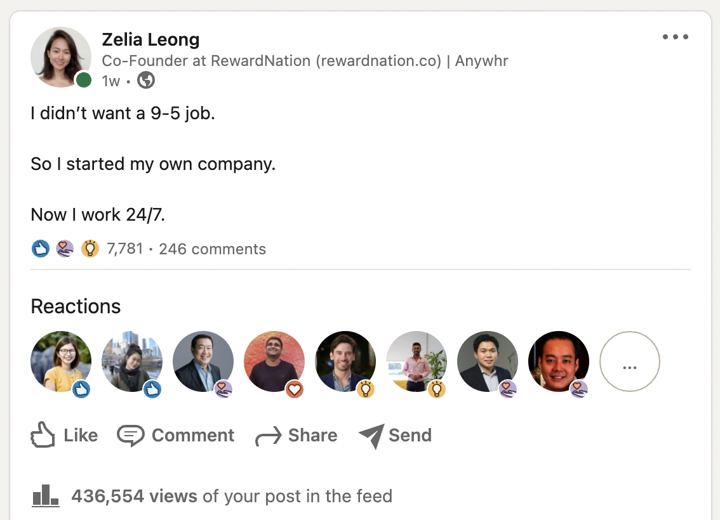The height and width of the screenshot is (520, 720).
Task: Click the yellow insightful lightbulb reaction icon
Action: tap(90, 249)
